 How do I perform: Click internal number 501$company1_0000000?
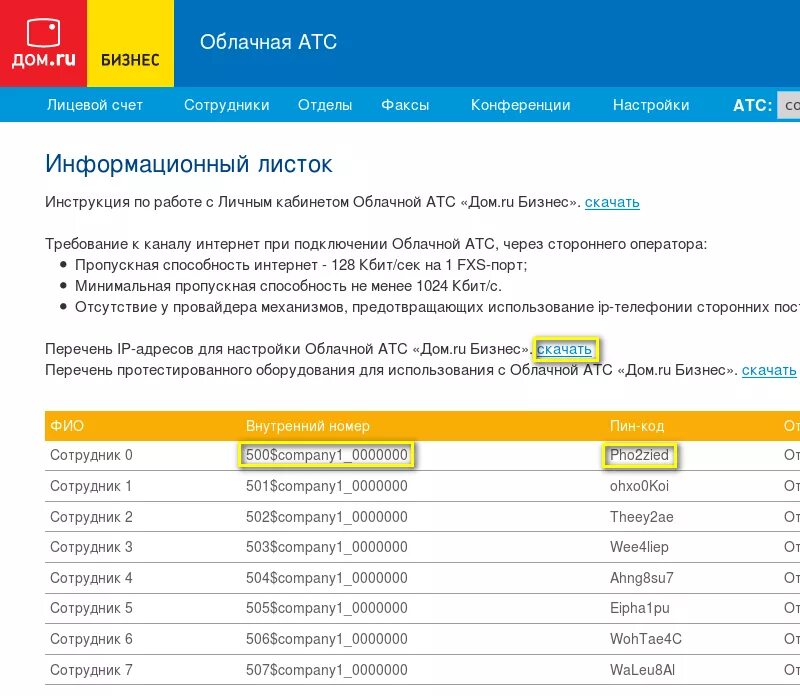tap(327, 486)
